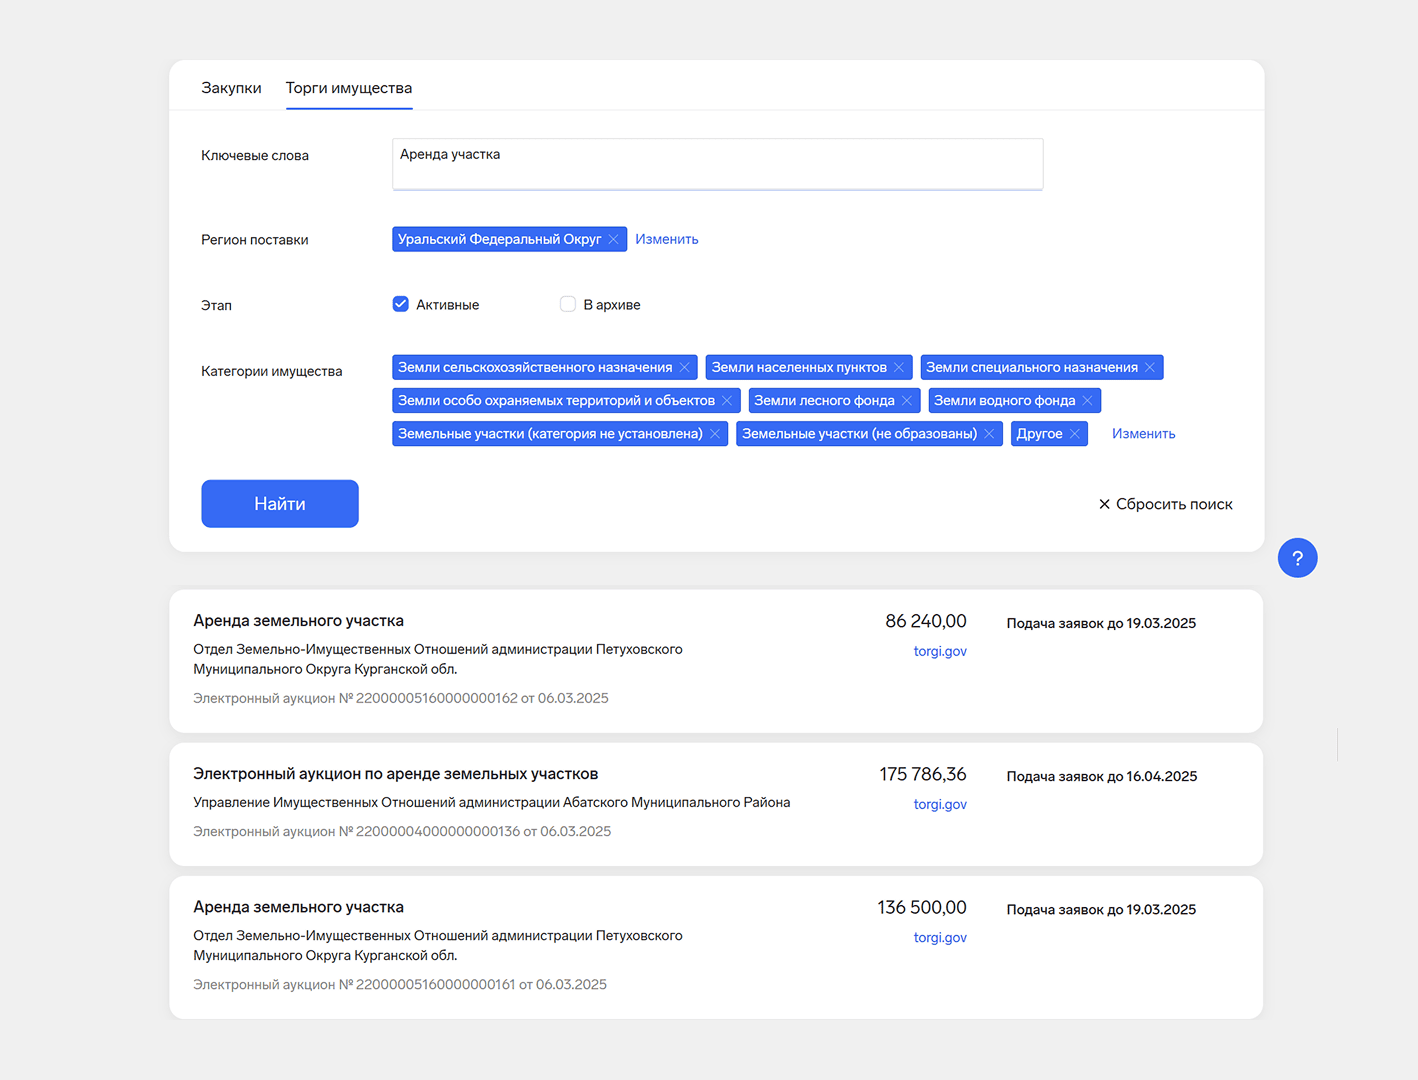Open torgi.gov link for the 86 240,00 lot
The height and width of the screenshot is (1080, 1418).
(939, 651)
